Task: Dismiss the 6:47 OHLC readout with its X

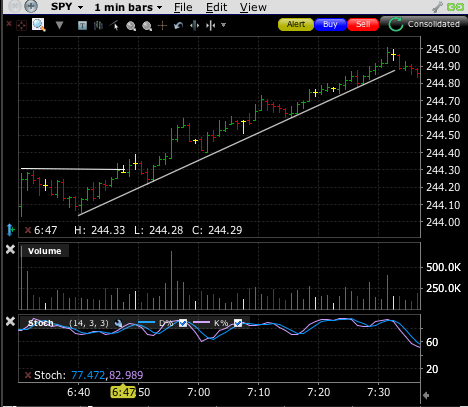Action: (x=28, y=230)
